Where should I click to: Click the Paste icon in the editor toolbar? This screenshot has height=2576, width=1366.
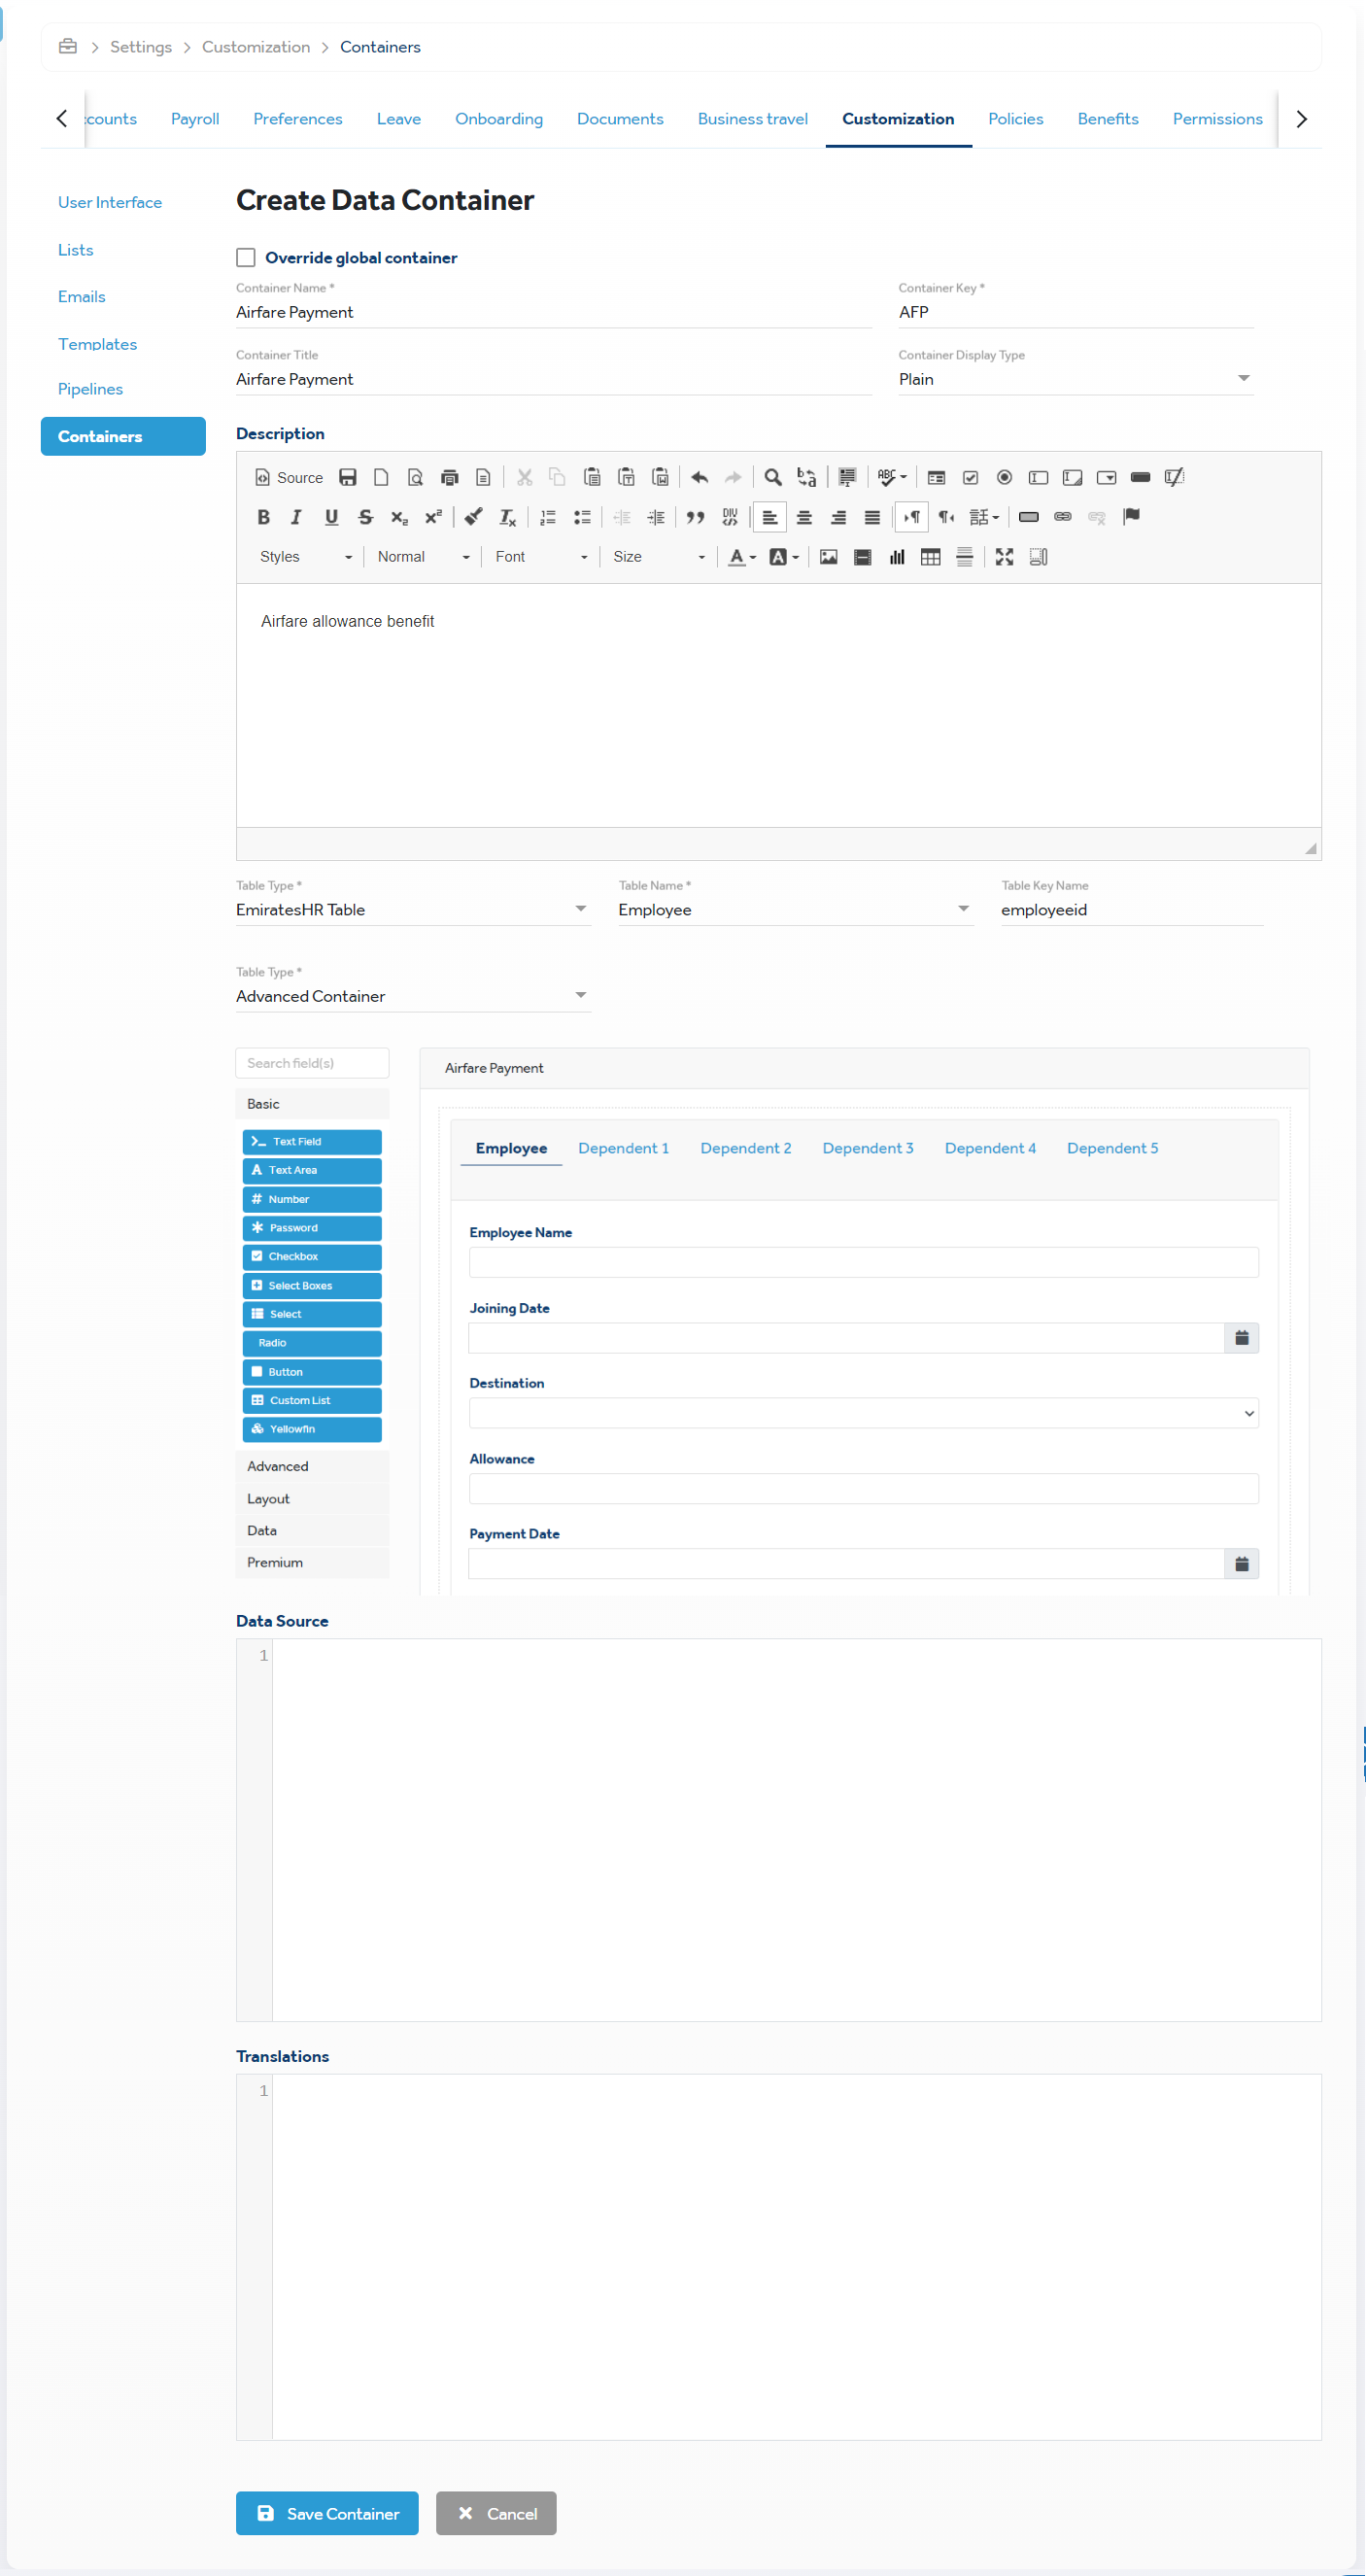click(x=592, y=477)
